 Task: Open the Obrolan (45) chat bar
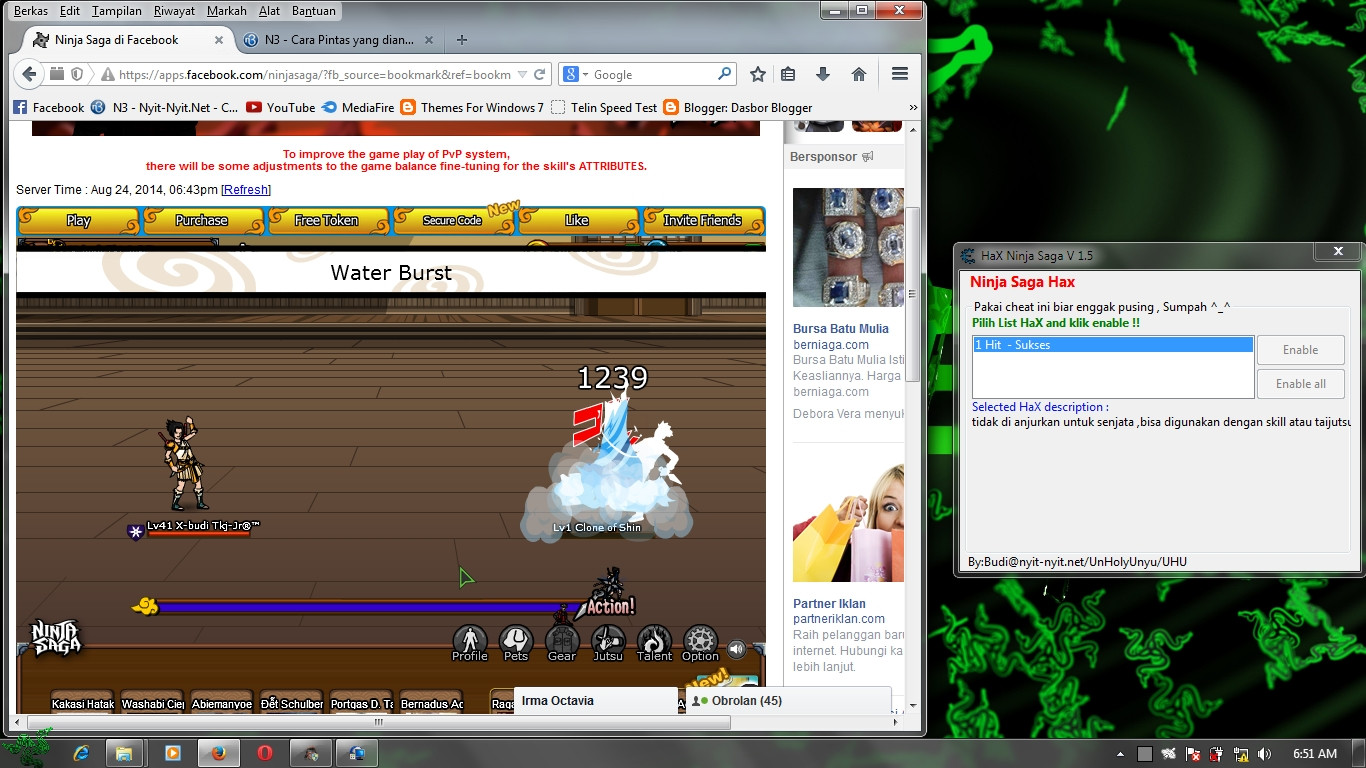point(788,701)
